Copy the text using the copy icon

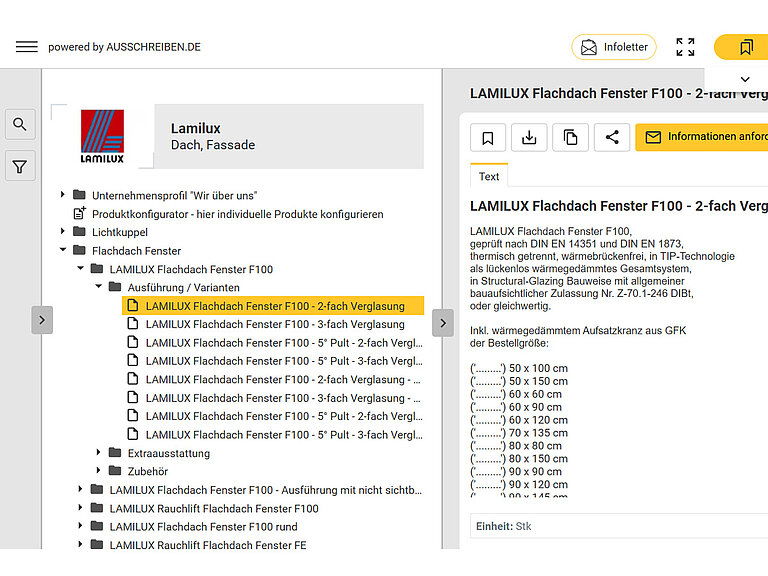tap(571, 138)
